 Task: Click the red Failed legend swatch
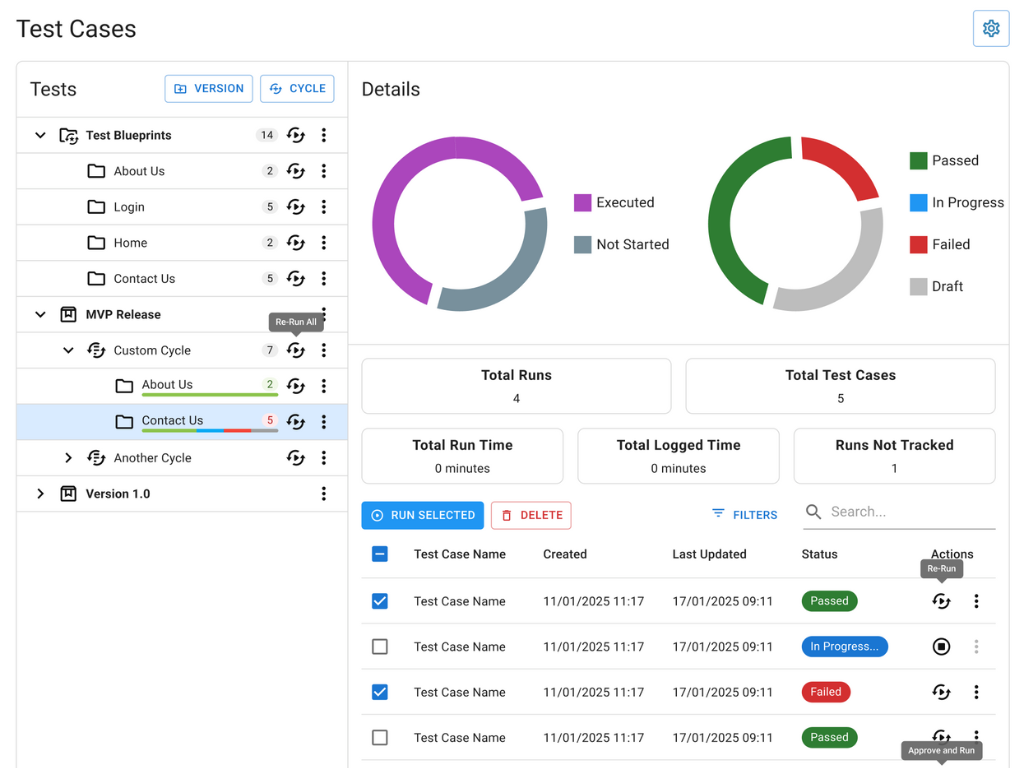click(919, 245)
